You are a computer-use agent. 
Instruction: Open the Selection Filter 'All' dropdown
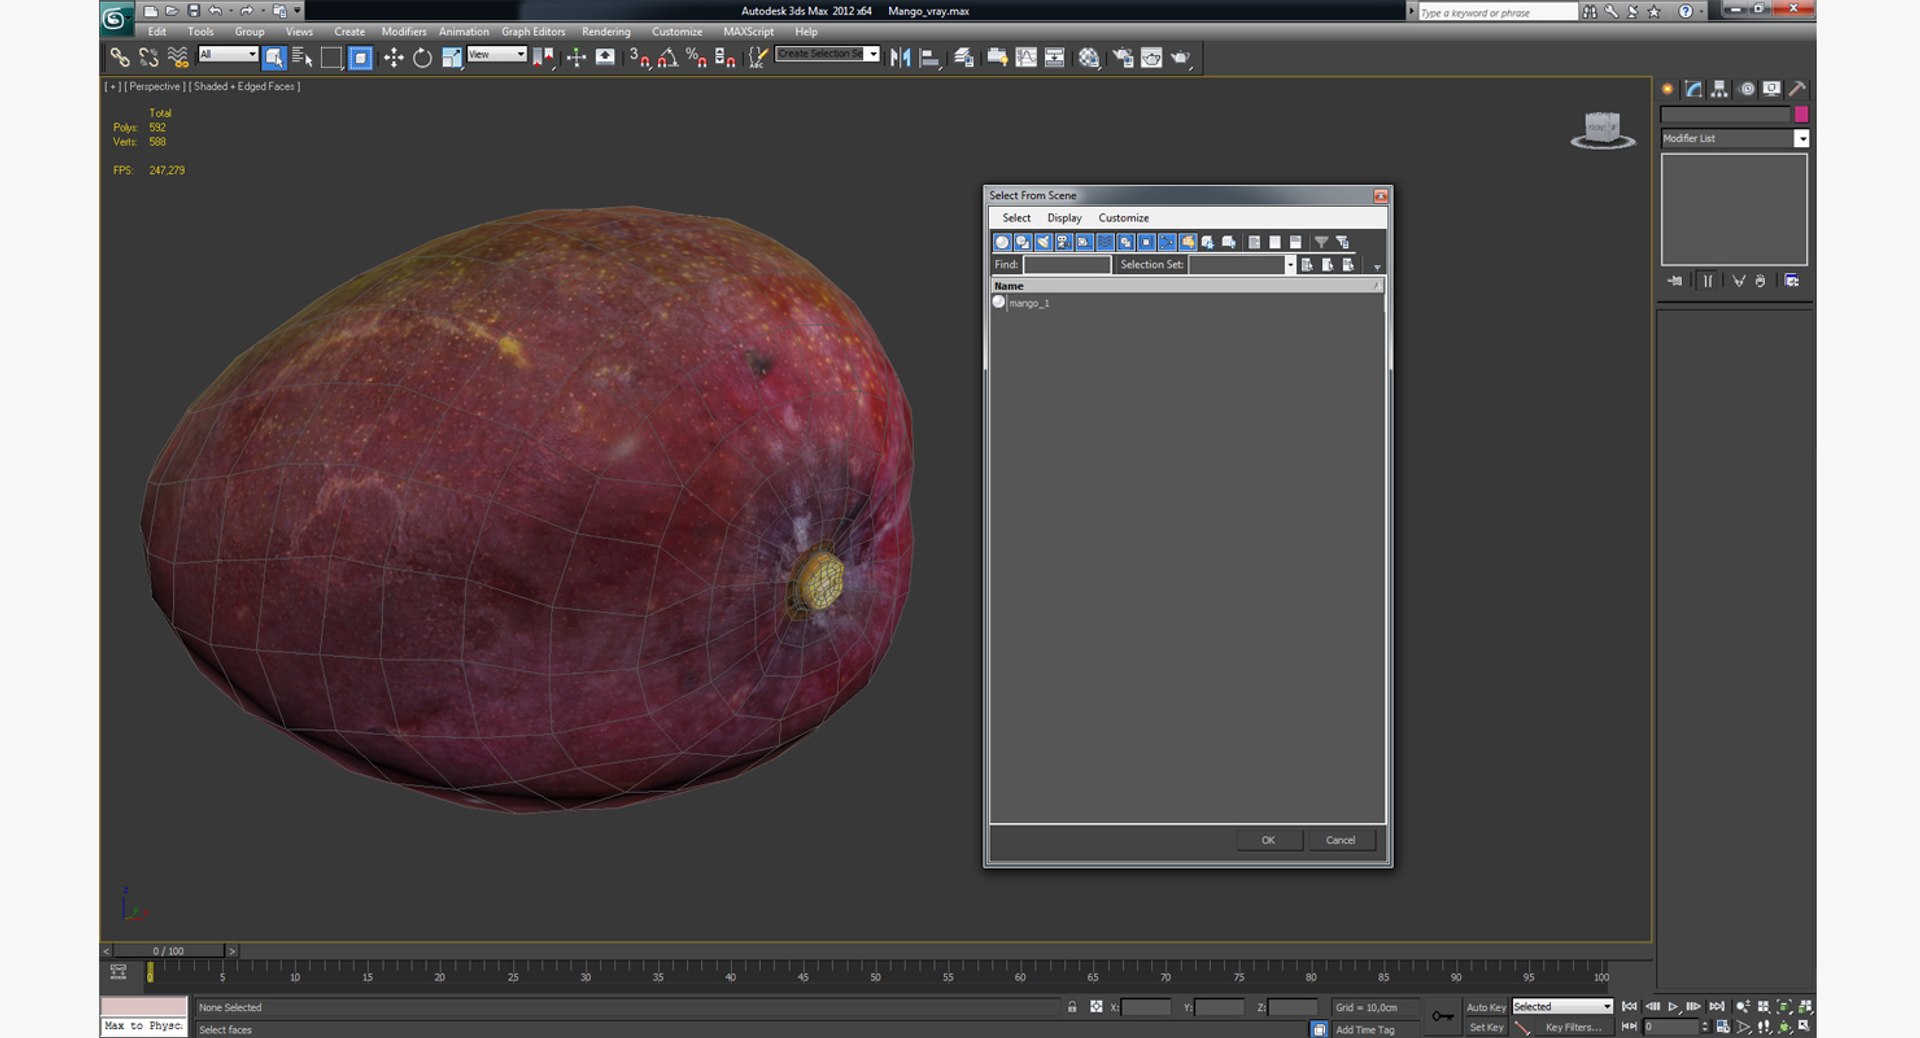pyautogui.click(x=228, y=54)
